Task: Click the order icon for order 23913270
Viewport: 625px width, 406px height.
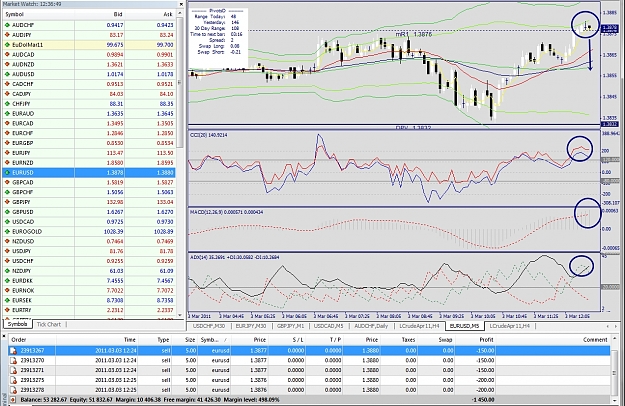Action: click(x=14, y=361)
